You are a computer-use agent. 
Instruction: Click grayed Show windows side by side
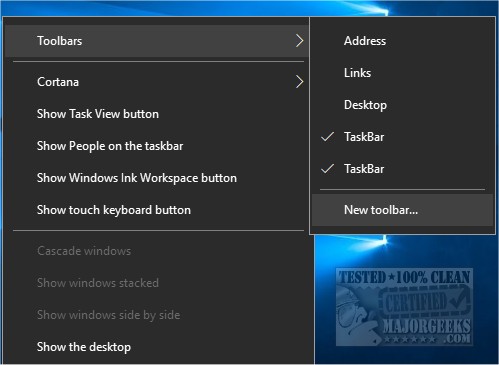pyautogui.click(x=157, y=315)
